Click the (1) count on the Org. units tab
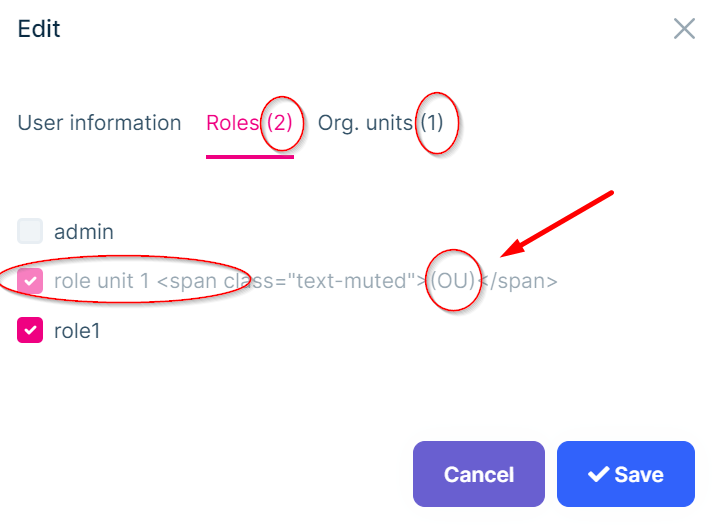The width and height of the screenshot is (714, 530). [431, 123]
